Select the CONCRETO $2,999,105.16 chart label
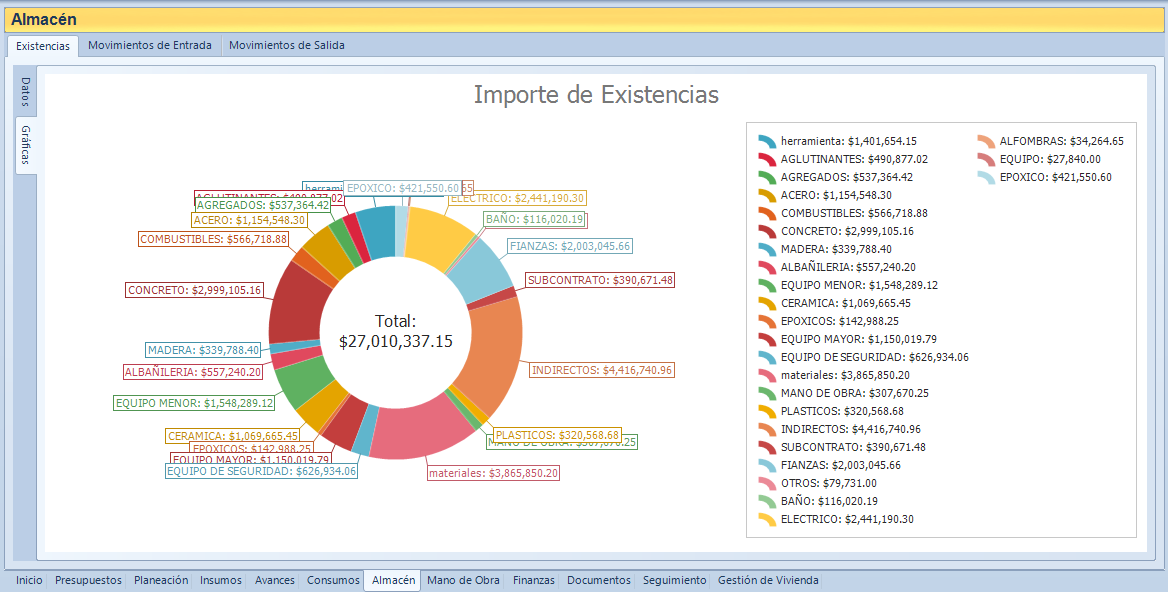This screenshot has height=592, width=1168. click(x=194, y=290)
